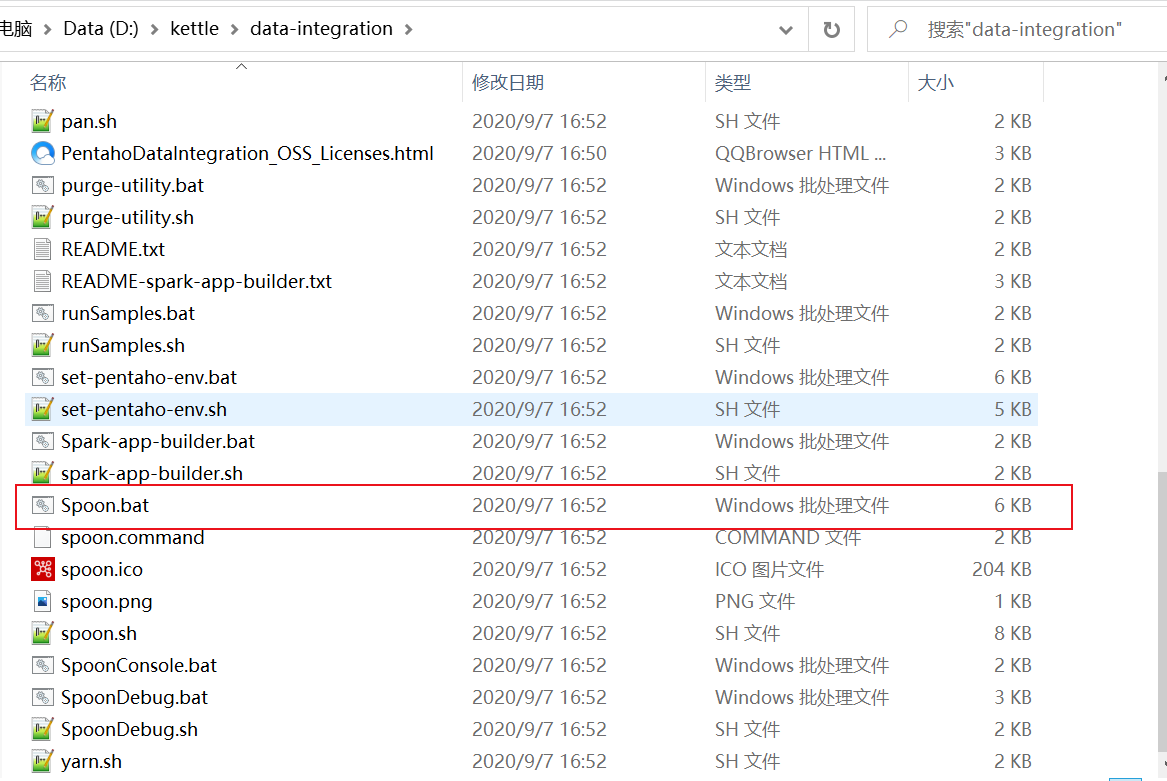Screen dimensions: 1167x781
Task: Click COMMAND 文件 type cell
Action: [x=787, y=537]
